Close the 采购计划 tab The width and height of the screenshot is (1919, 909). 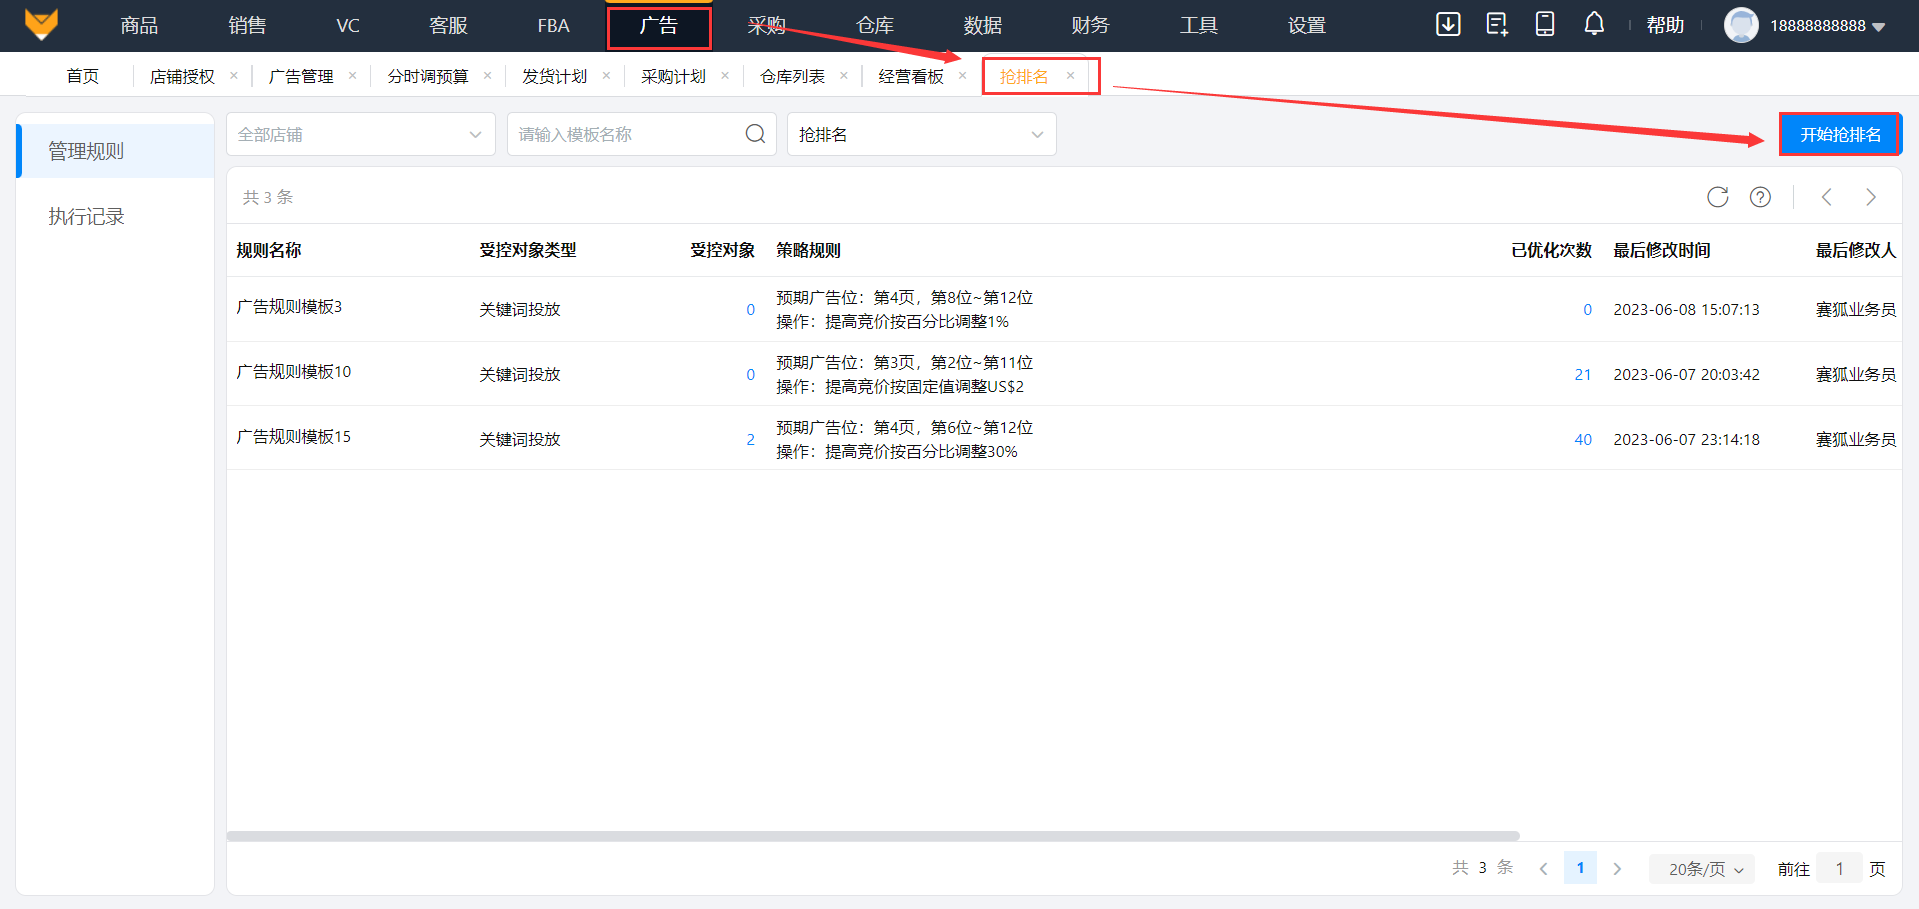pyautogui.click(x=725, y=75)
